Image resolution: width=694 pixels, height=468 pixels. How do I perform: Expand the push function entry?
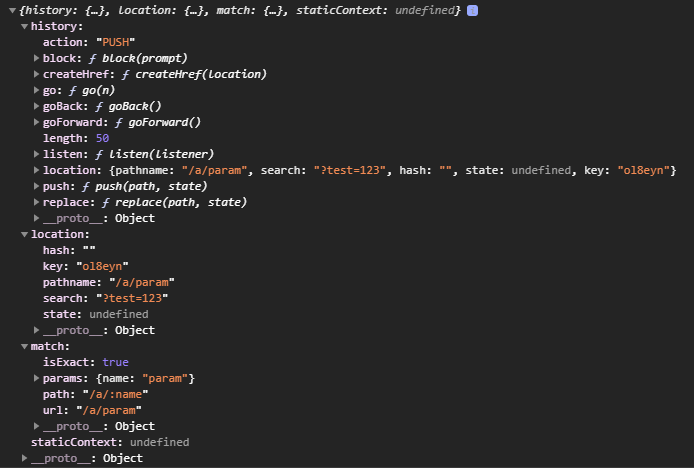click(x=36, y=186)
